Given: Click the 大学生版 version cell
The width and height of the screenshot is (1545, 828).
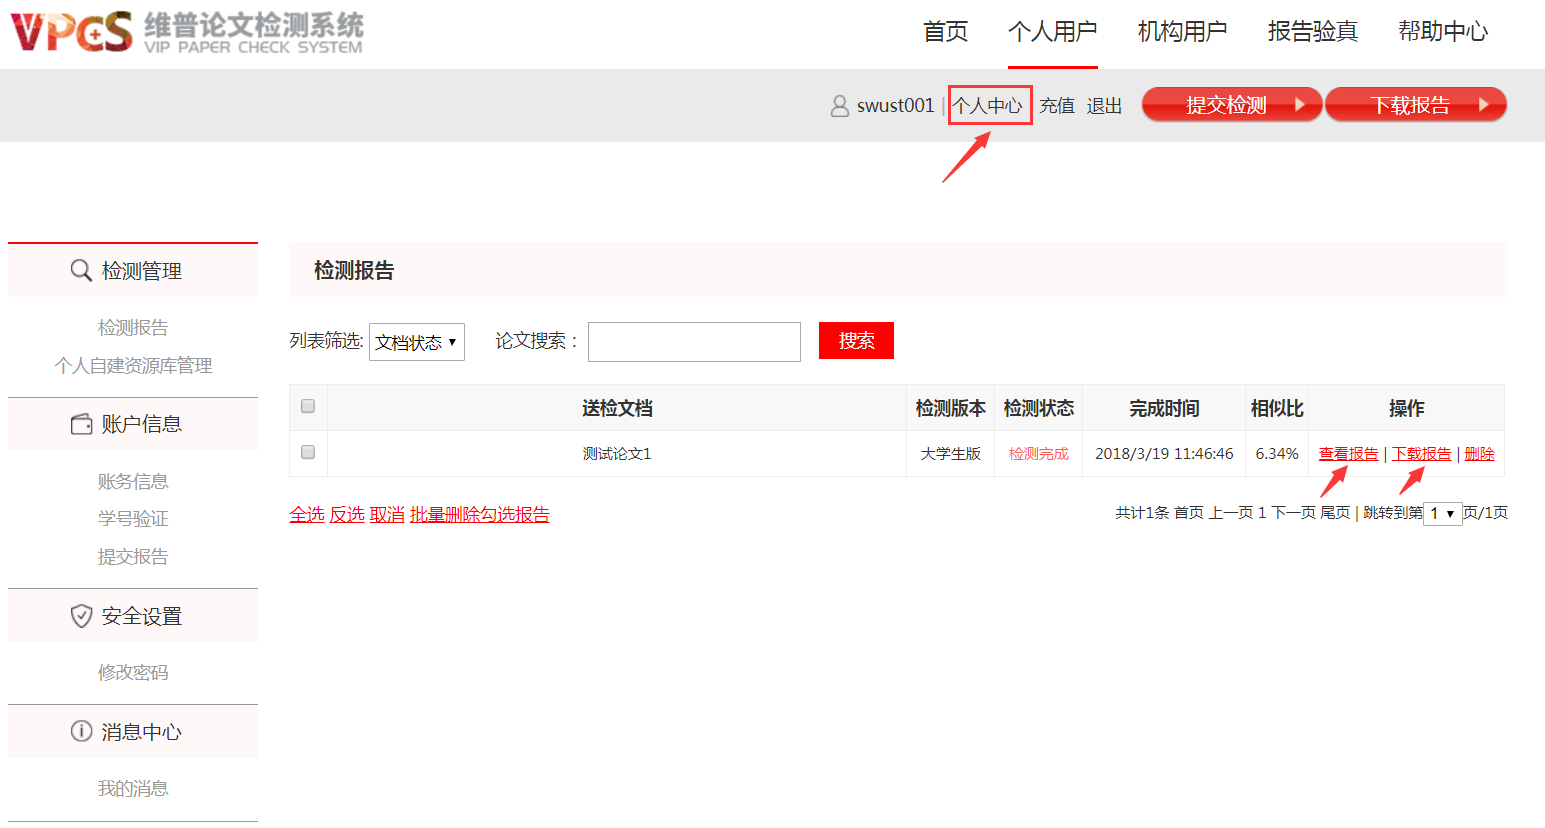Looking at the screenshot, I should (951, 454).
